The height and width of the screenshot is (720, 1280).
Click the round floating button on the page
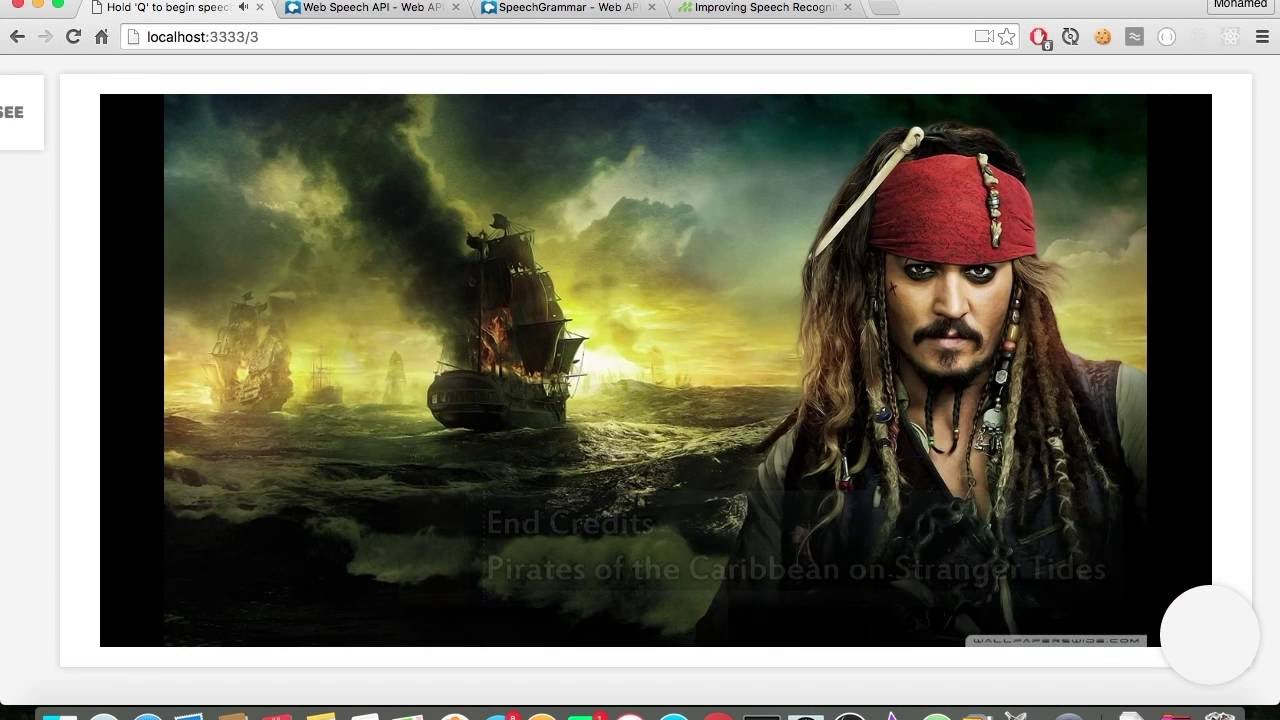(x=1209, y=635)
